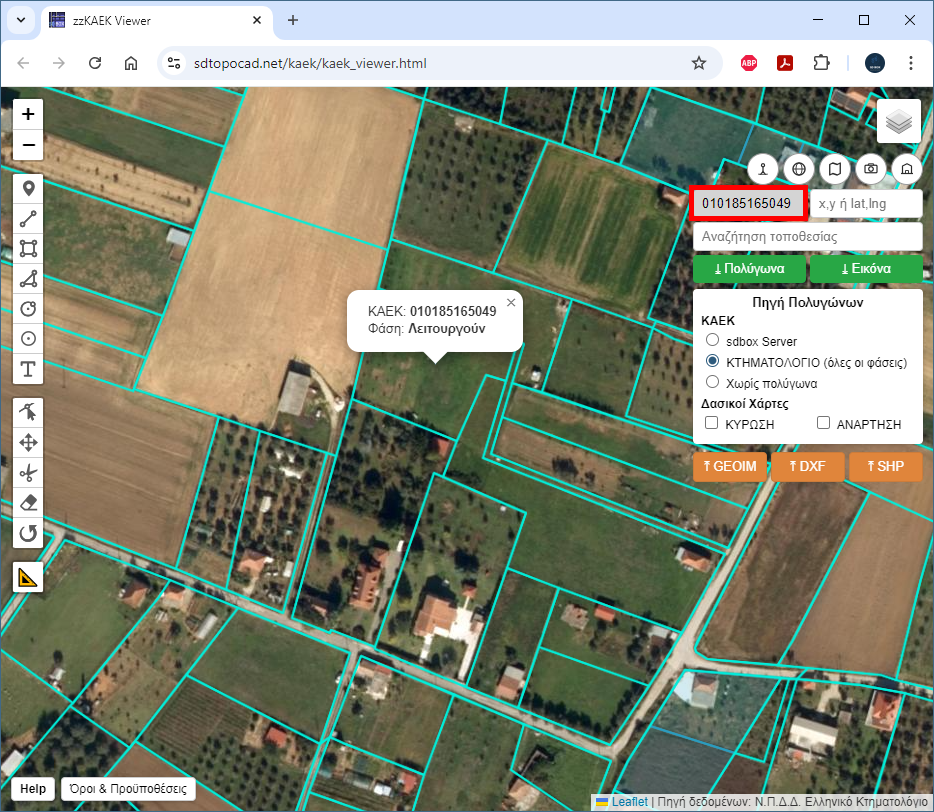
Task: Open the measurement triangle ruler tool
Action: point(28,577)
